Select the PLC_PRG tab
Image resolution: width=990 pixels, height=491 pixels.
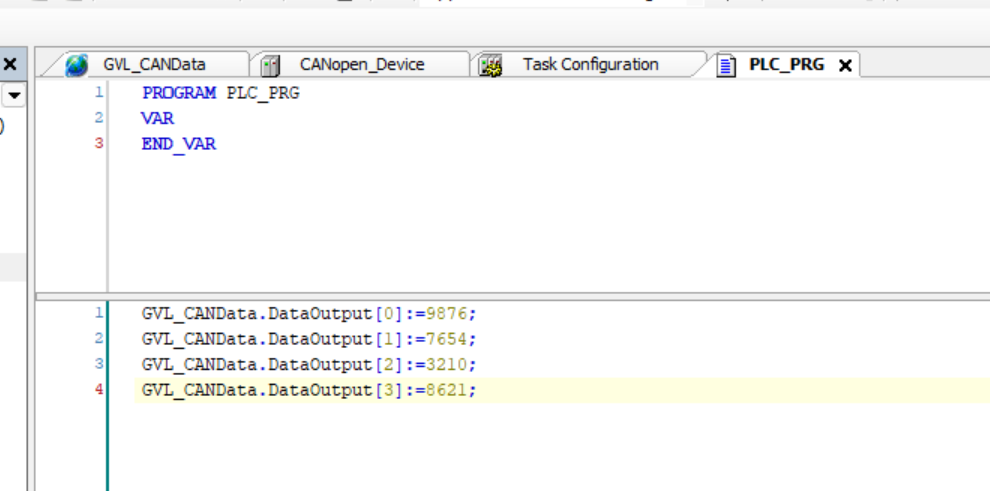[x=787, y=64]
